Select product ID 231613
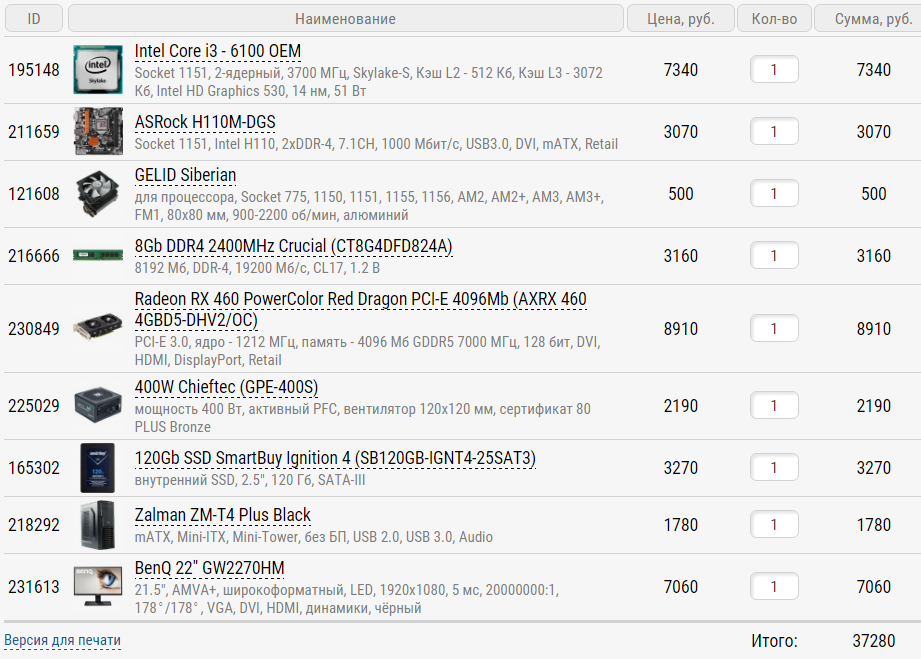 click(34, 586)
